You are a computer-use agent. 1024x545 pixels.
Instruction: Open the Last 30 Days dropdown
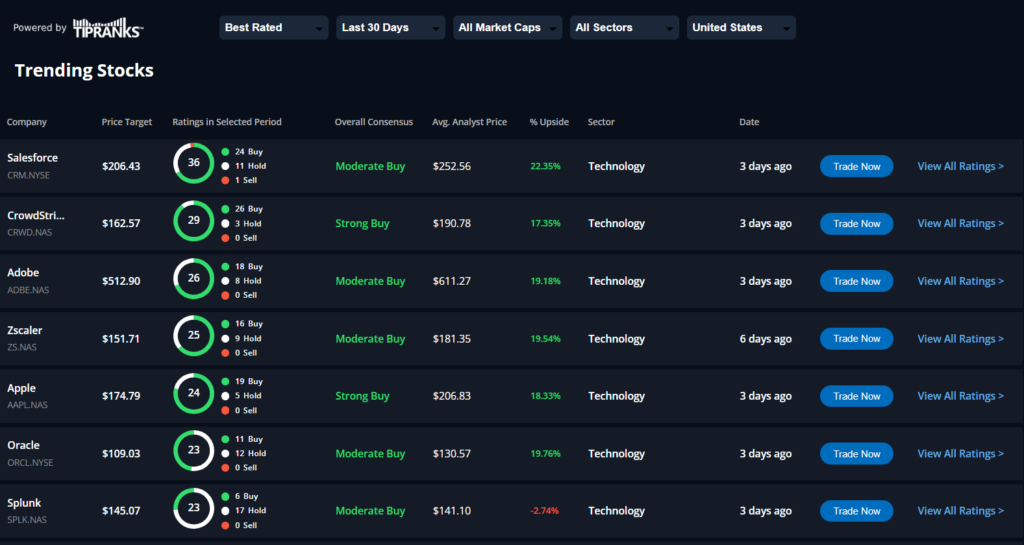click(391, 27)
